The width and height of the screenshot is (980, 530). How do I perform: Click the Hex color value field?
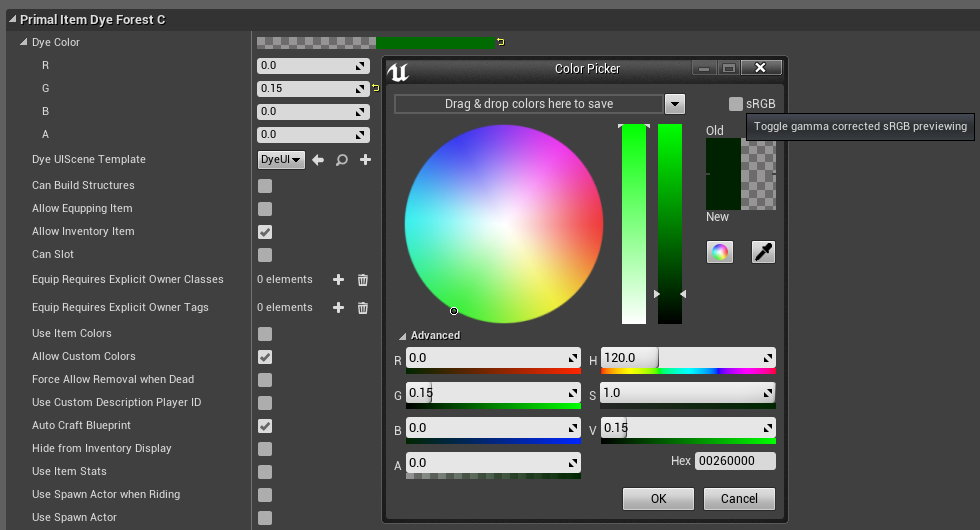(x=735, y=461)
